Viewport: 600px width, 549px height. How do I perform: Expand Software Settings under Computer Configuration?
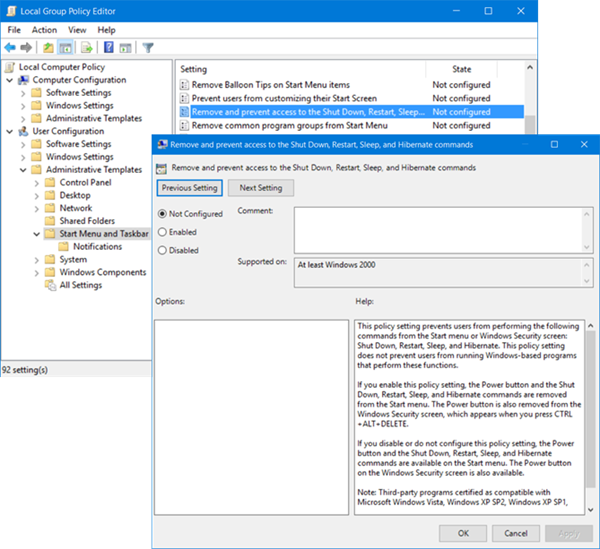click(x=23, y=93)
